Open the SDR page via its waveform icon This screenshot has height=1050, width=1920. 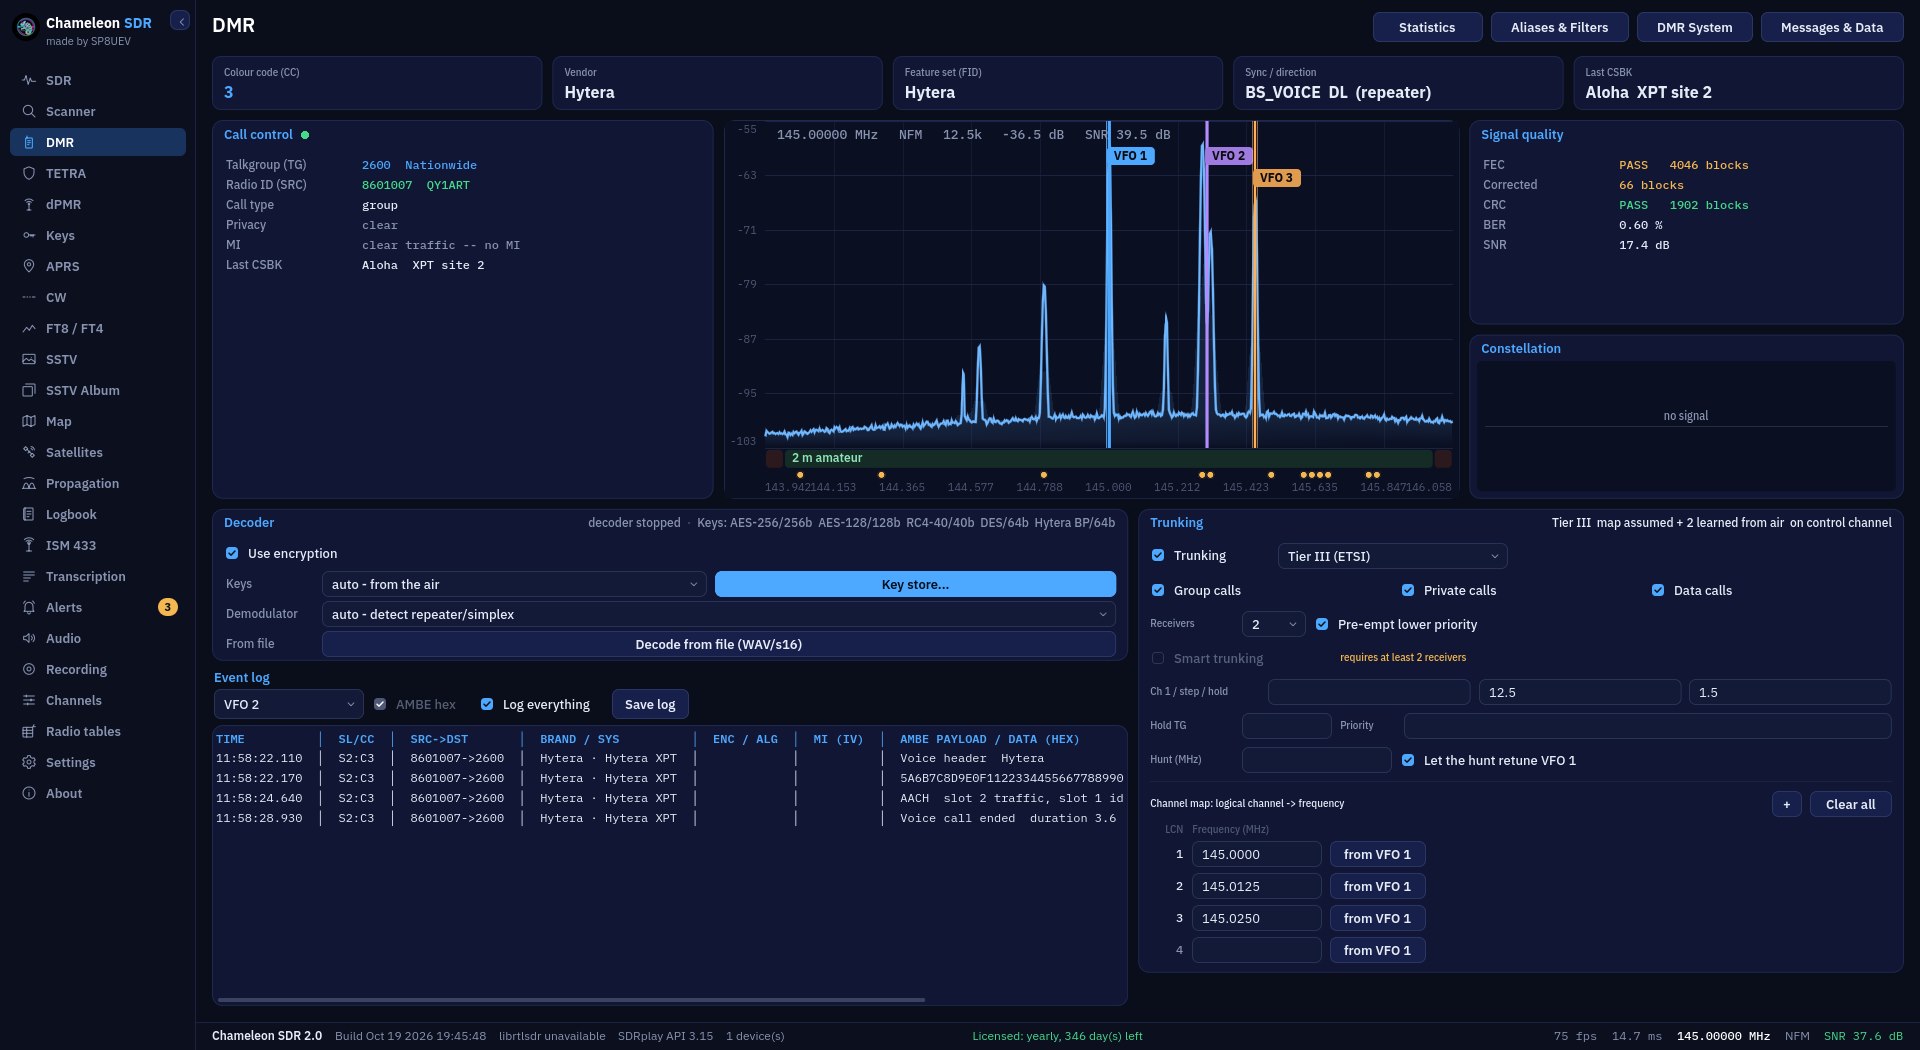[x=29, y=80]
